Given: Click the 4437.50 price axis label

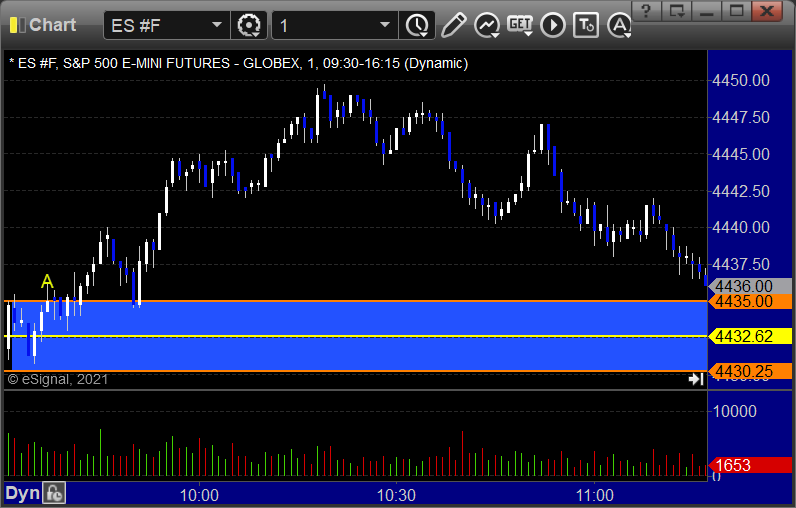Looking at the screenshot, I should point(741,264).
